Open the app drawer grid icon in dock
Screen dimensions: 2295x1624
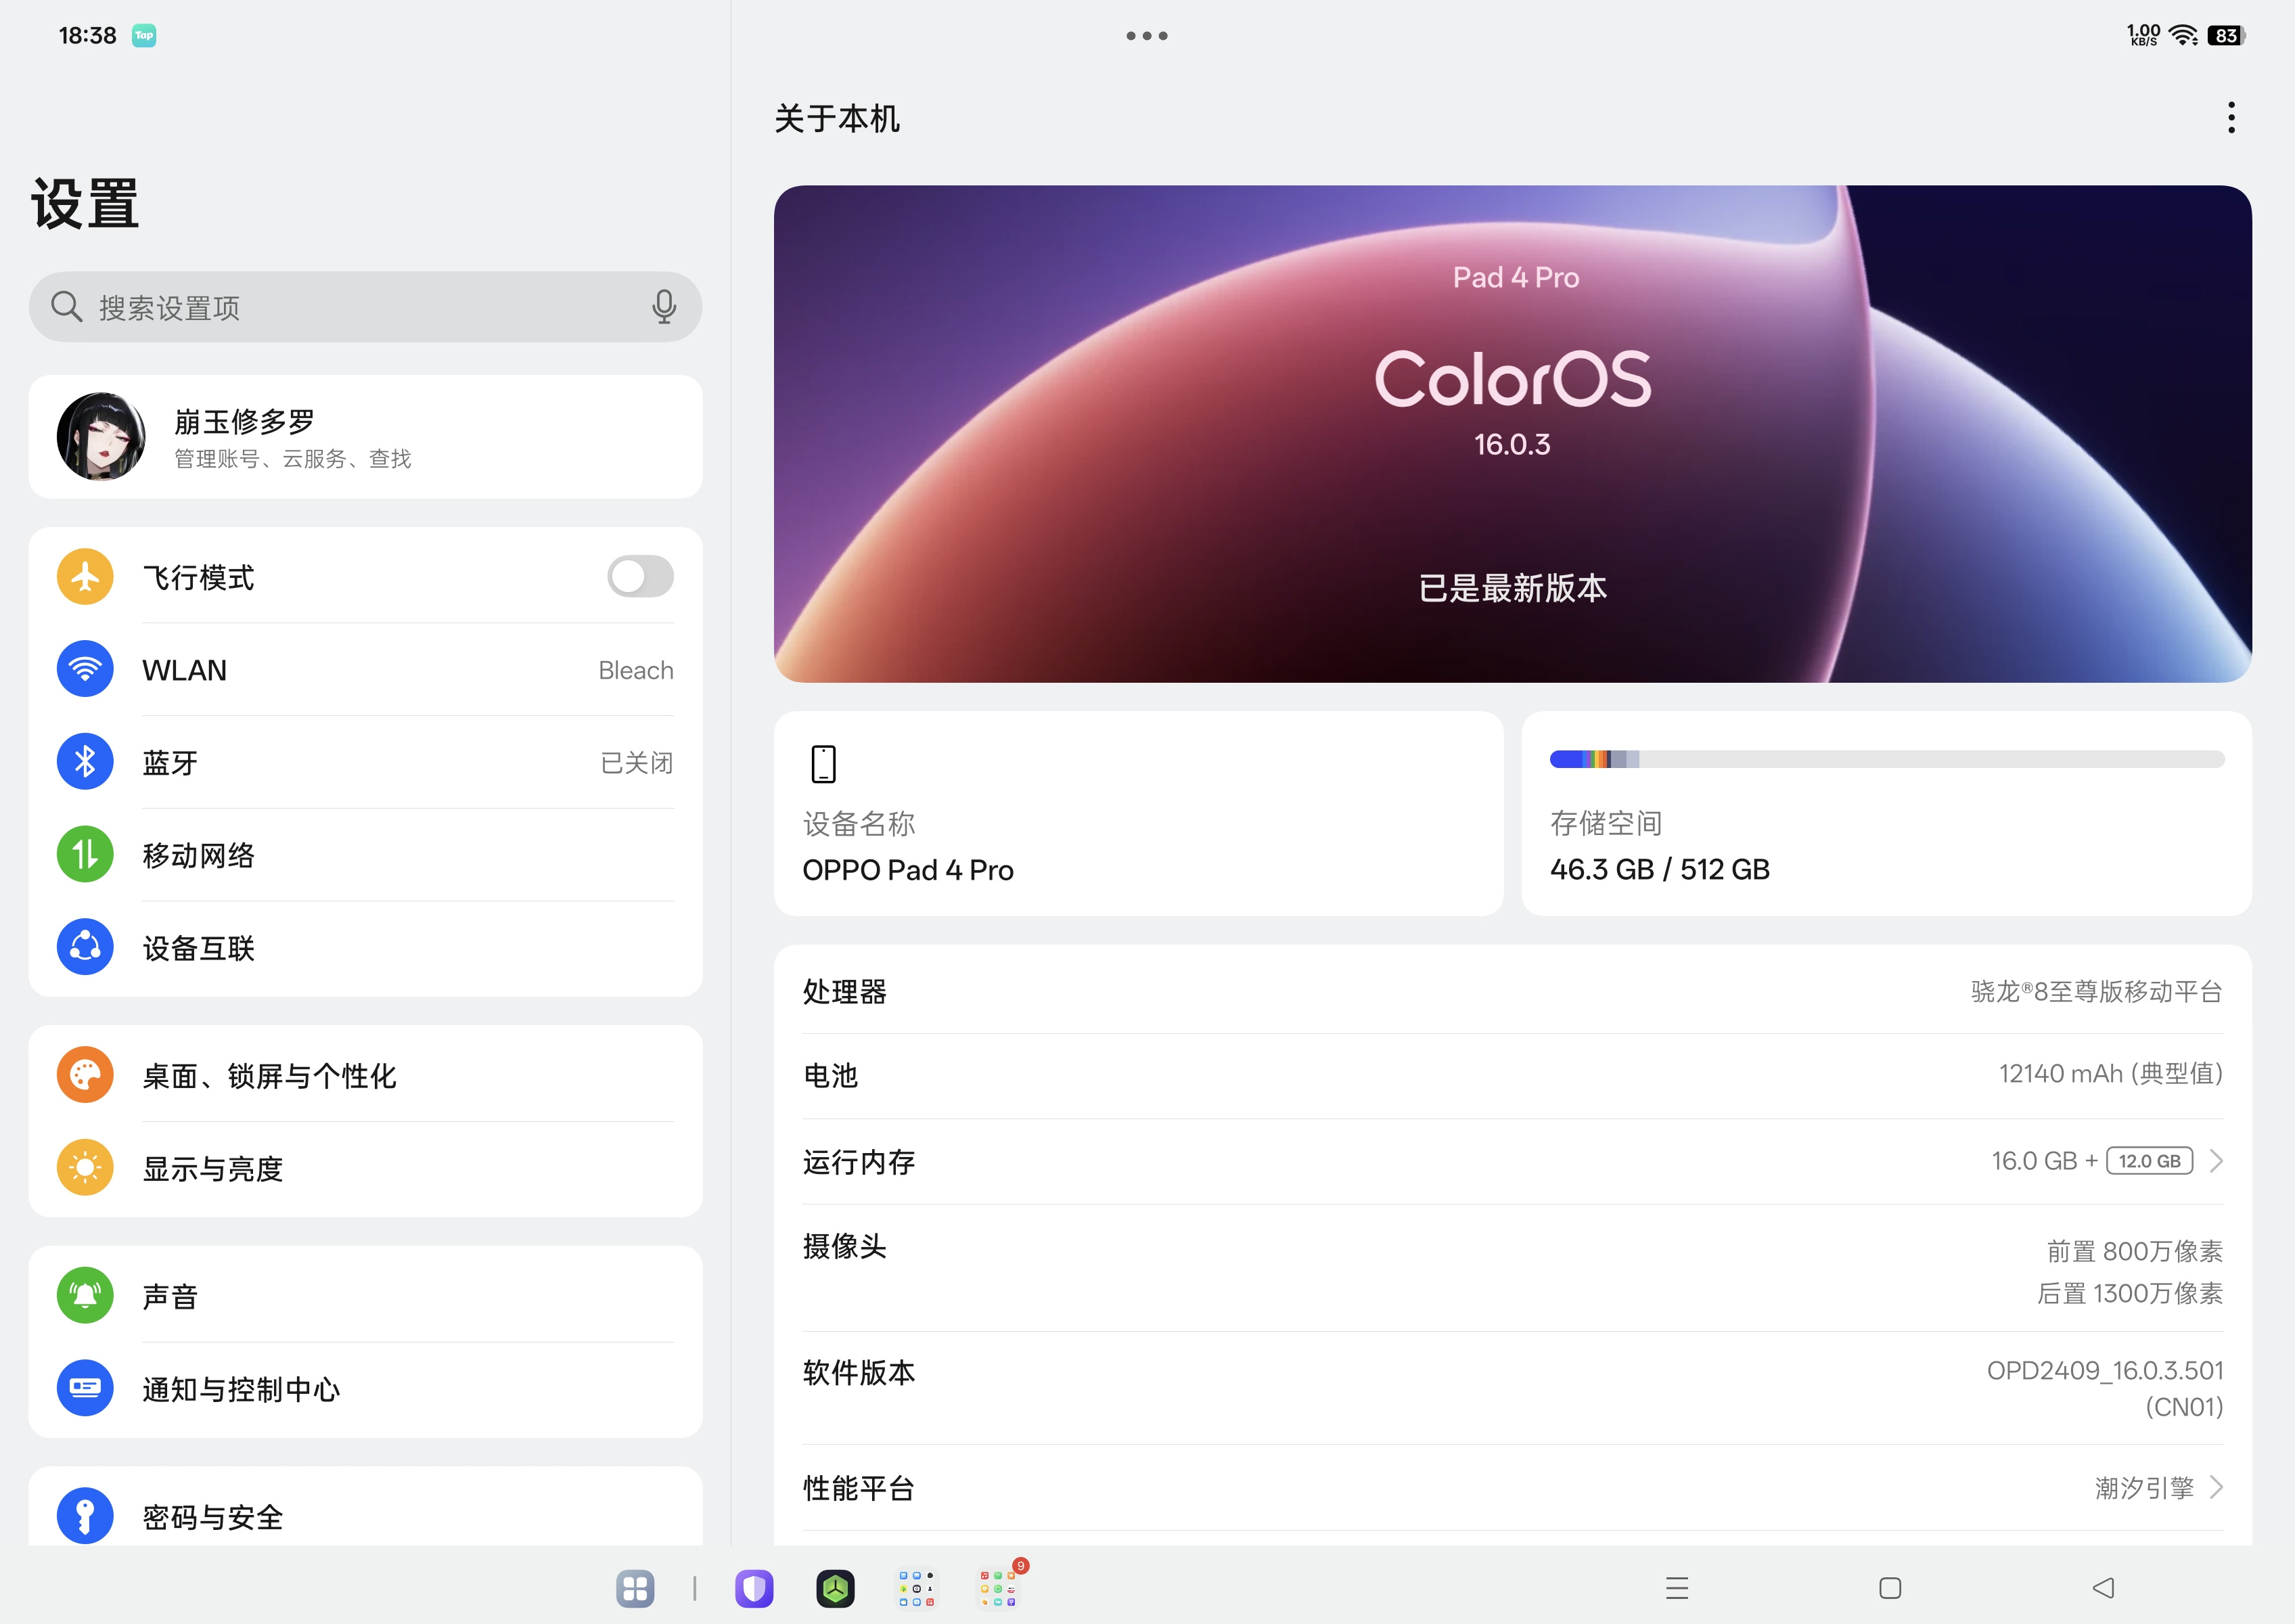click(x=635, y=1588)
